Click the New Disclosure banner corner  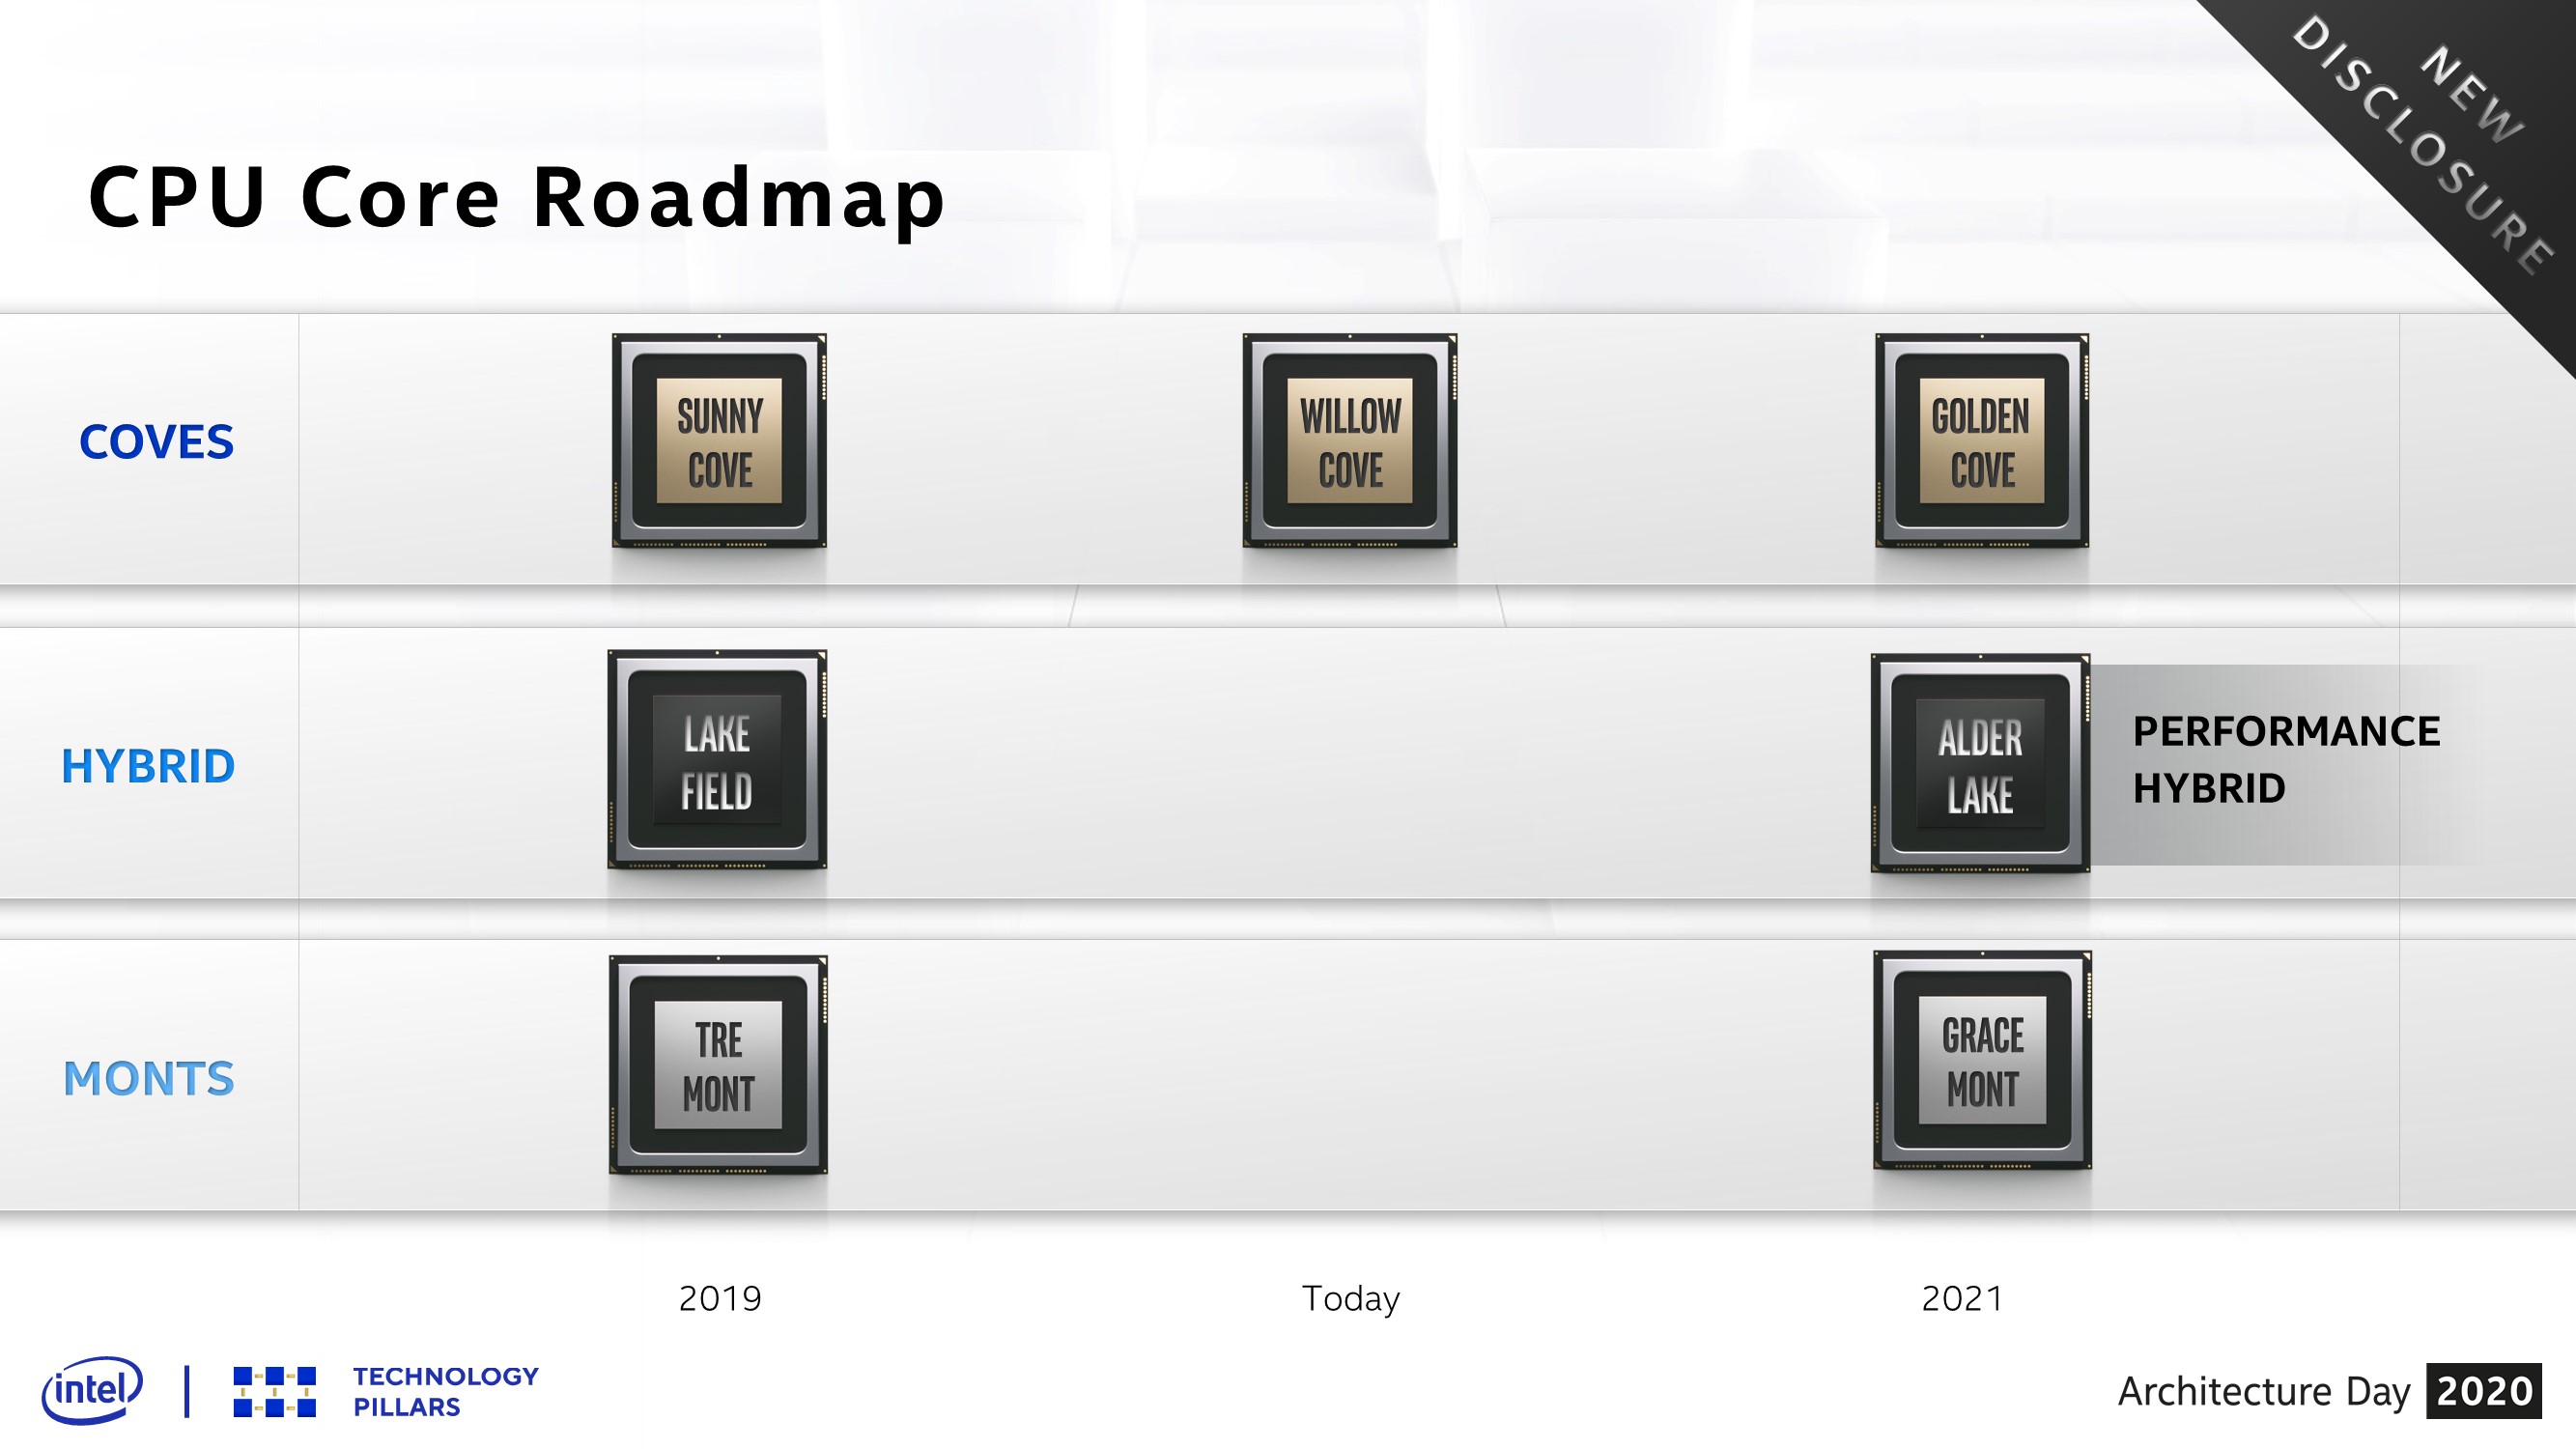pos(2478,96)
